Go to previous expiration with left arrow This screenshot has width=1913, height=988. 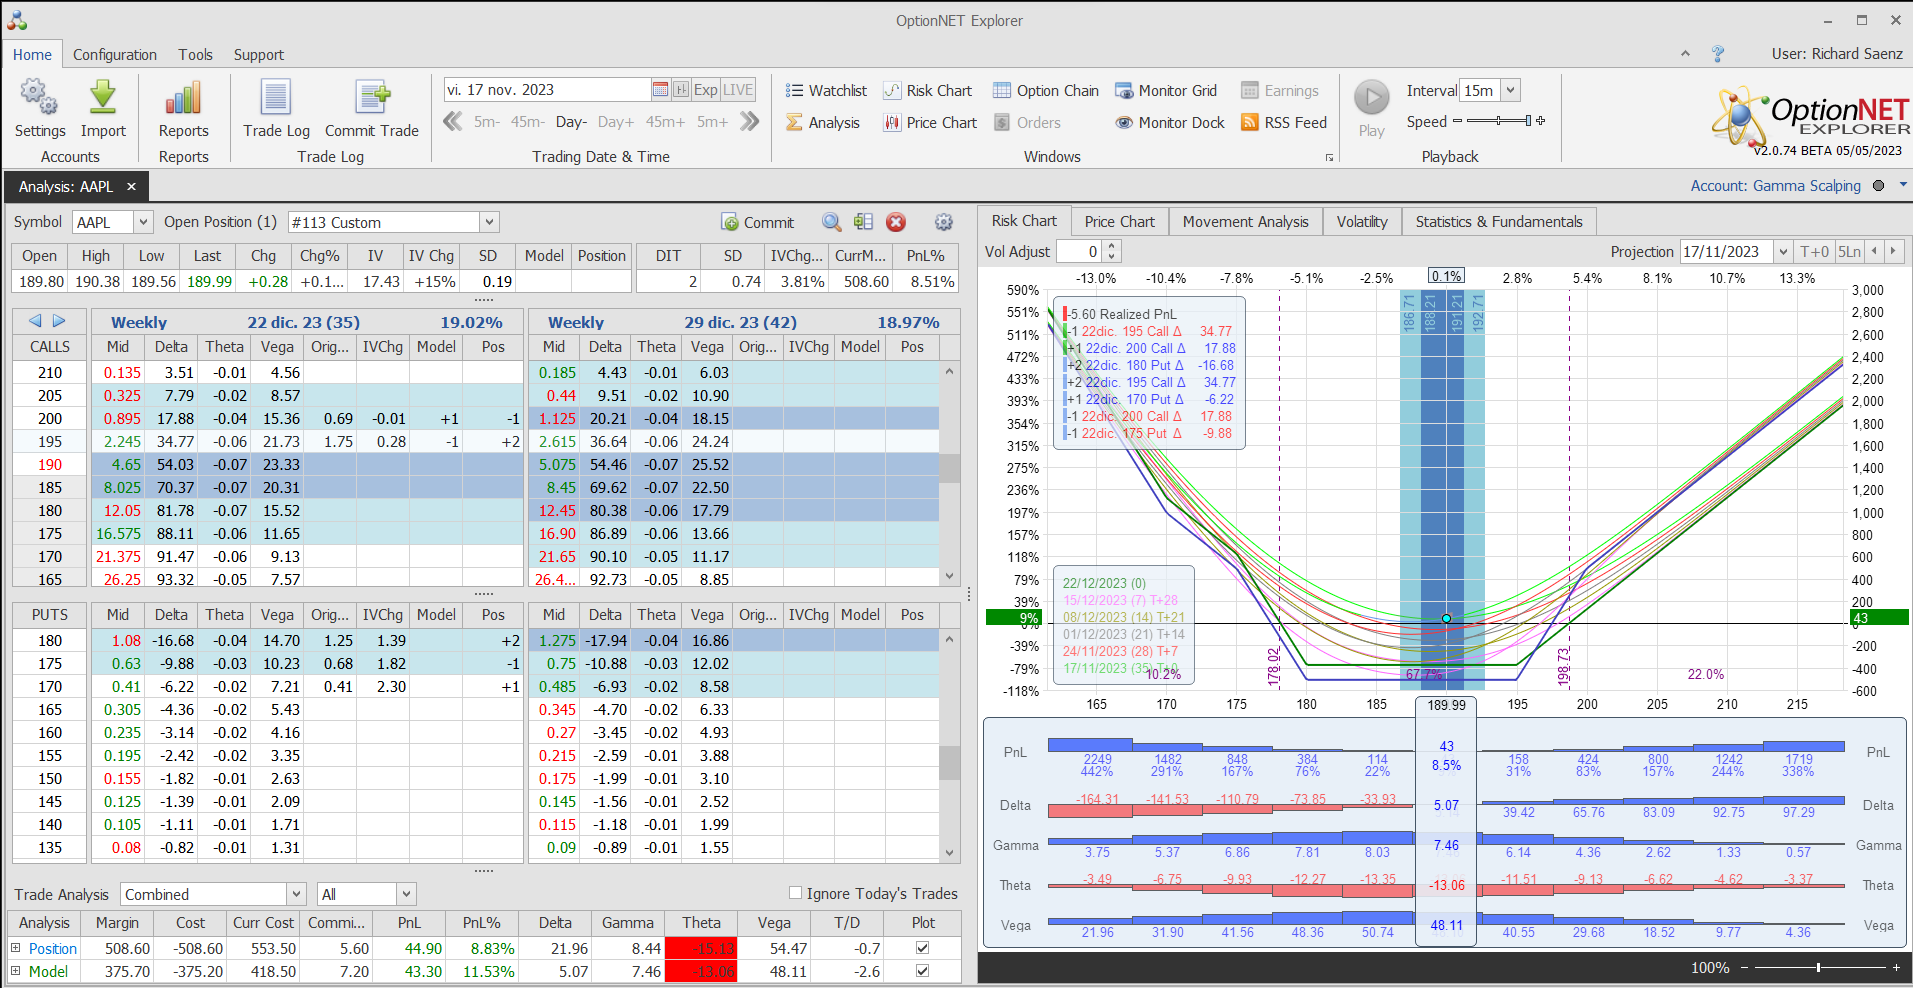click(35, 321)
